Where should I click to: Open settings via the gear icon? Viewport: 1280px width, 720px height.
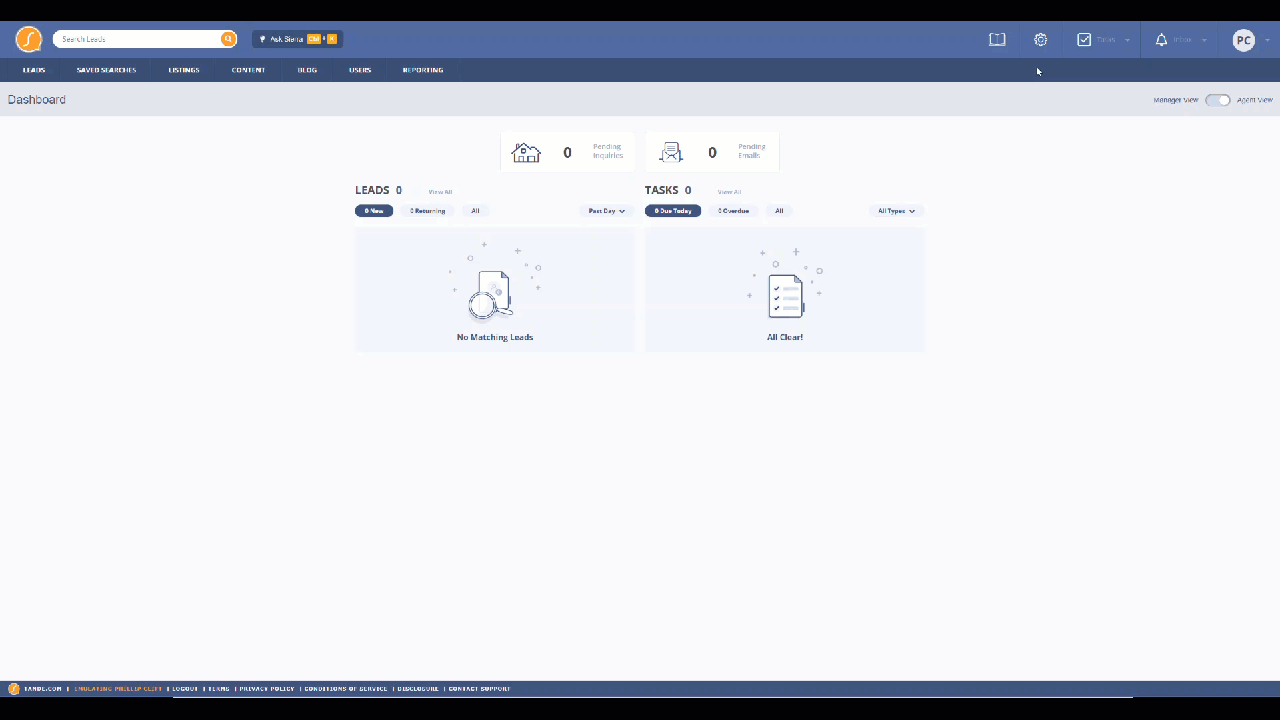click(1041, 40)
